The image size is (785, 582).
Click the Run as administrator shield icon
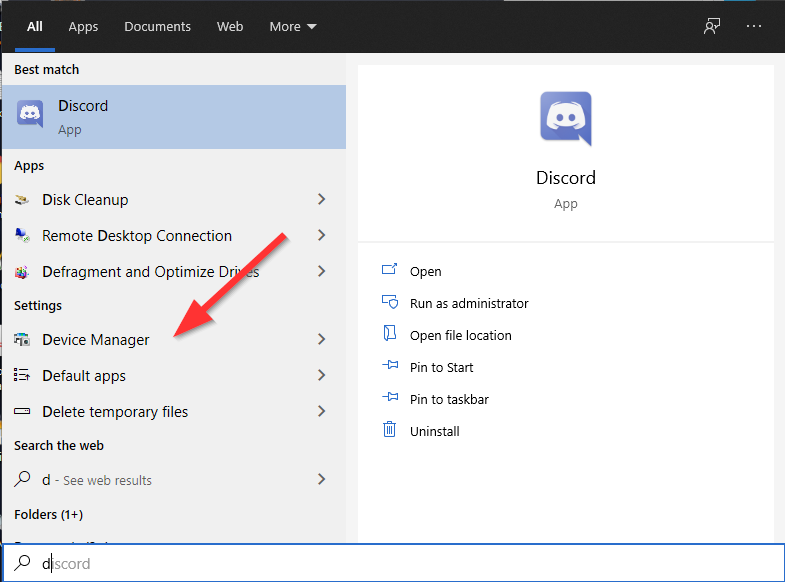[x=390, y=302]
